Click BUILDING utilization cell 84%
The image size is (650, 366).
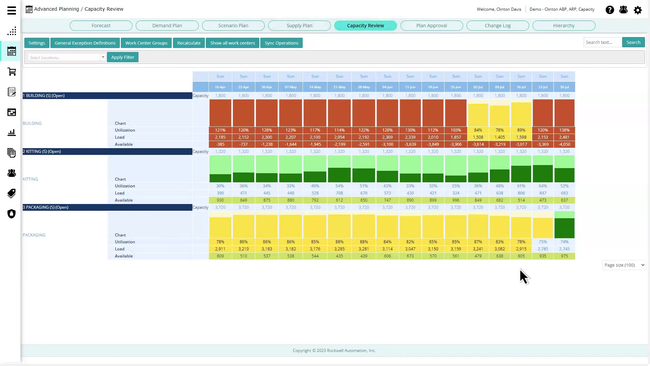(x=478, y=130)
